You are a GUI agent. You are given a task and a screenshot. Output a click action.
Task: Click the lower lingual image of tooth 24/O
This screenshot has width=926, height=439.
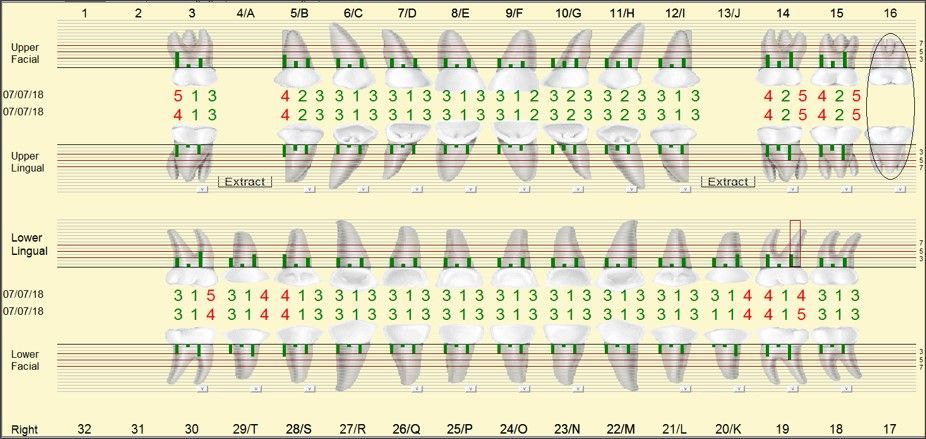[513, 258]
